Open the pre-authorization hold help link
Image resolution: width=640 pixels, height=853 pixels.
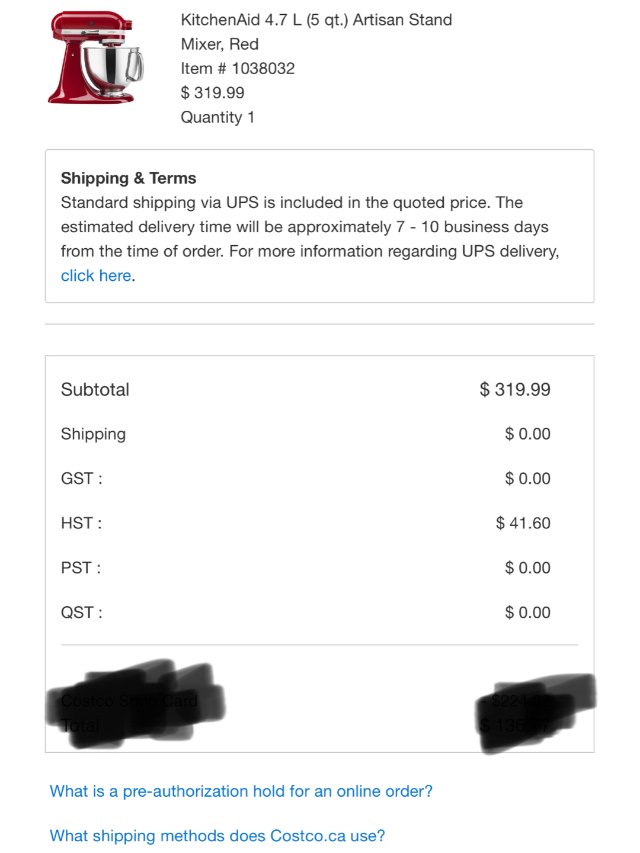pos(241,792)
